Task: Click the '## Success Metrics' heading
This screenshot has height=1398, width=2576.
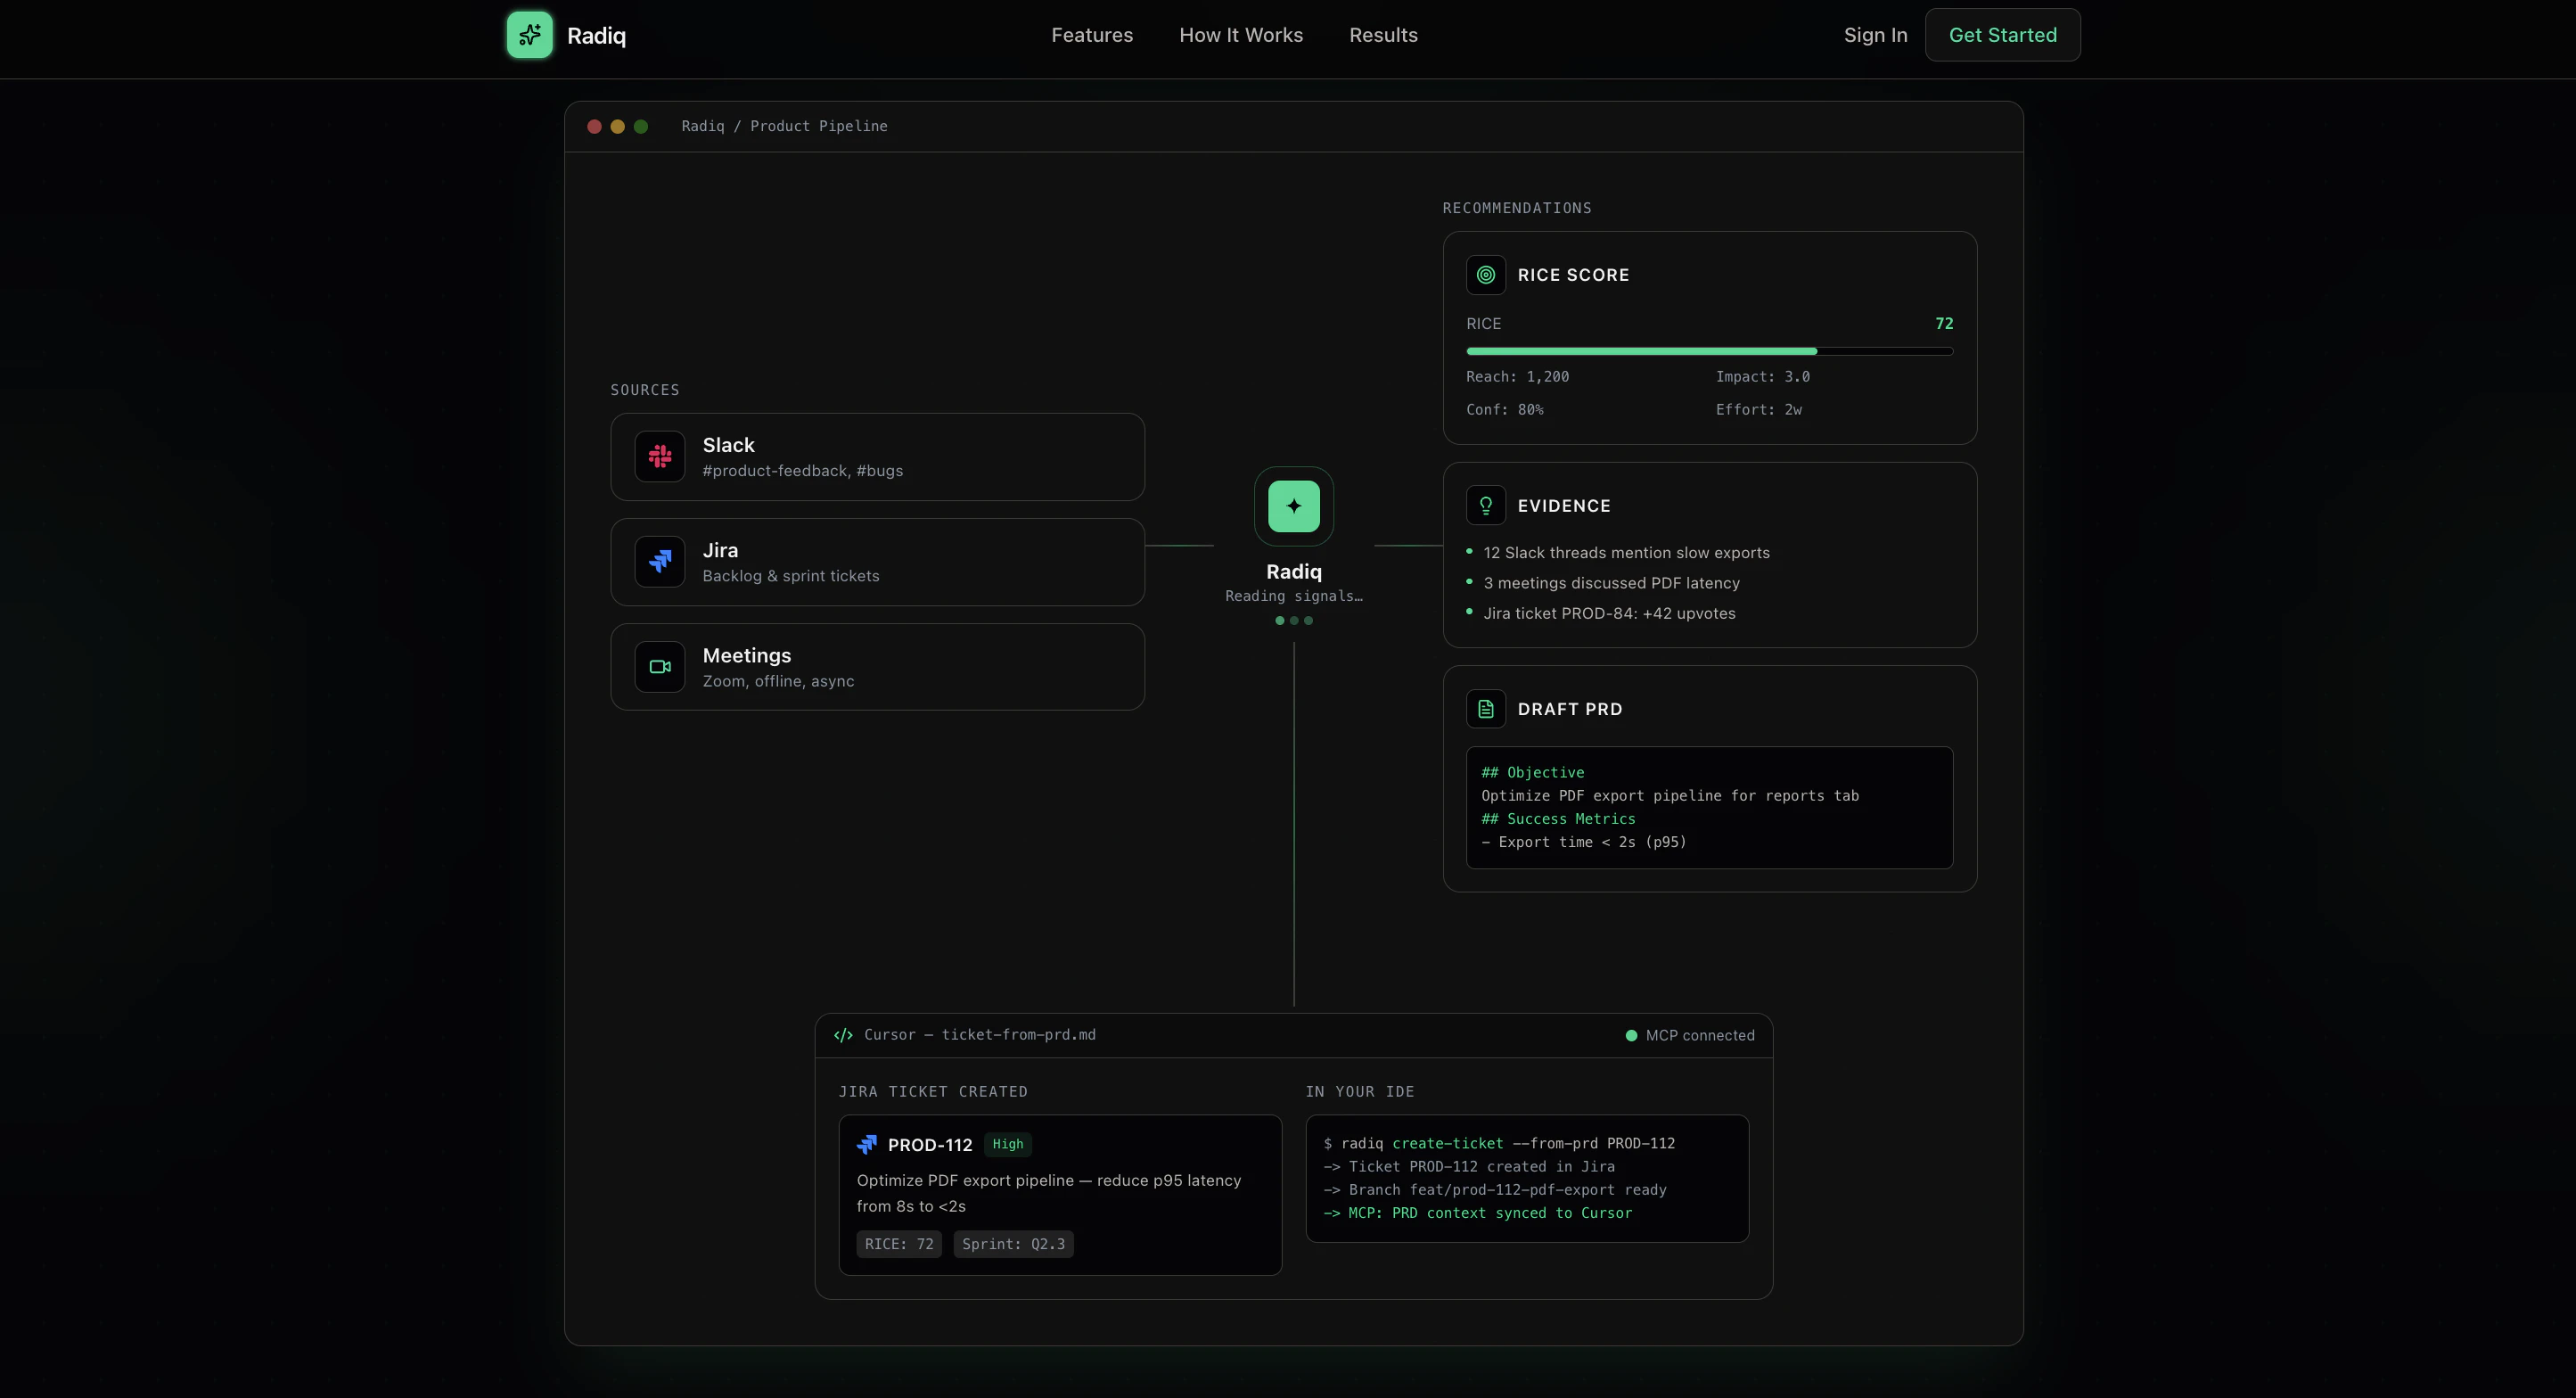Action: 1558,819
